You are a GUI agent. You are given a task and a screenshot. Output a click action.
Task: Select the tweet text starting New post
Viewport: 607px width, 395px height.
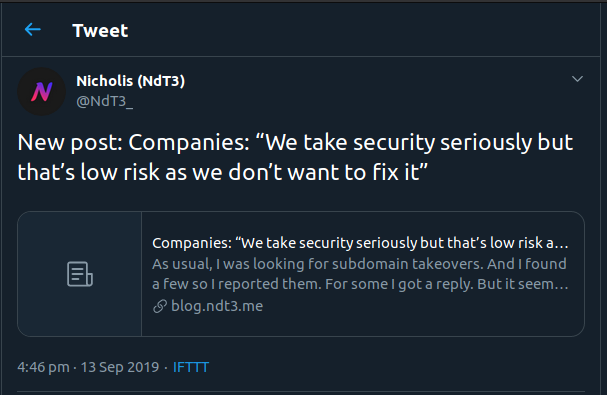[295, 157]
